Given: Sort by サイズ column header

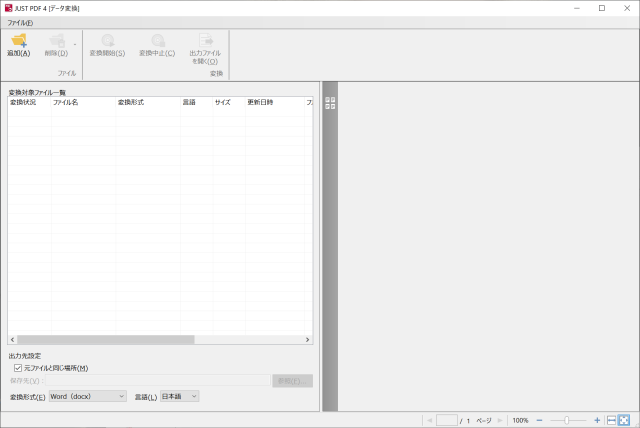Looking at the screenshot, I should [x=229, y=102].
